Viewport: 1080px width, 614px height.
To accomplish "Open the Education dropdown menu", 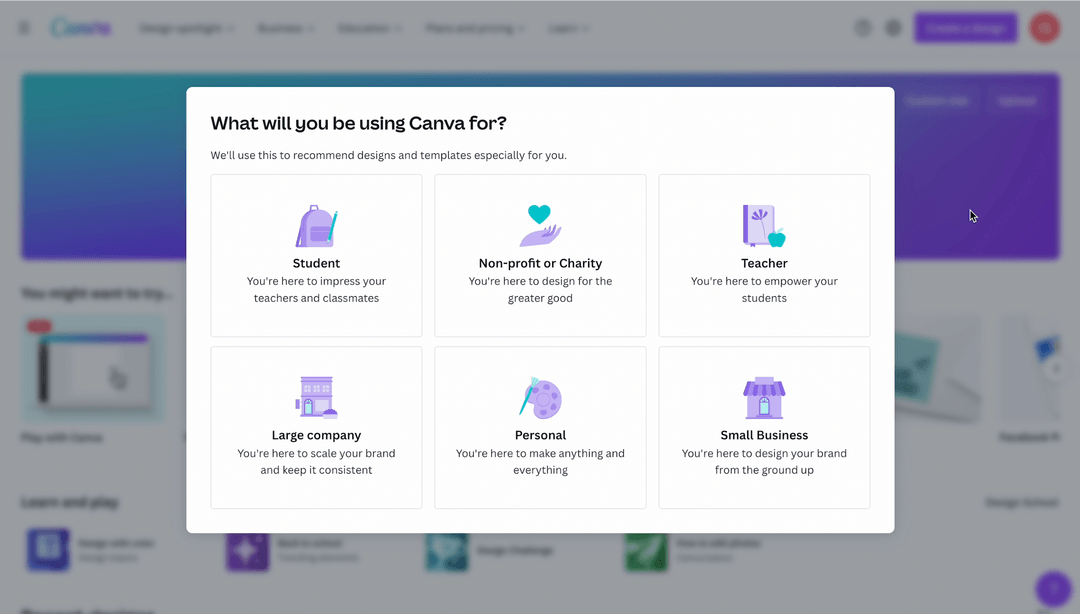I will (370, 28).
